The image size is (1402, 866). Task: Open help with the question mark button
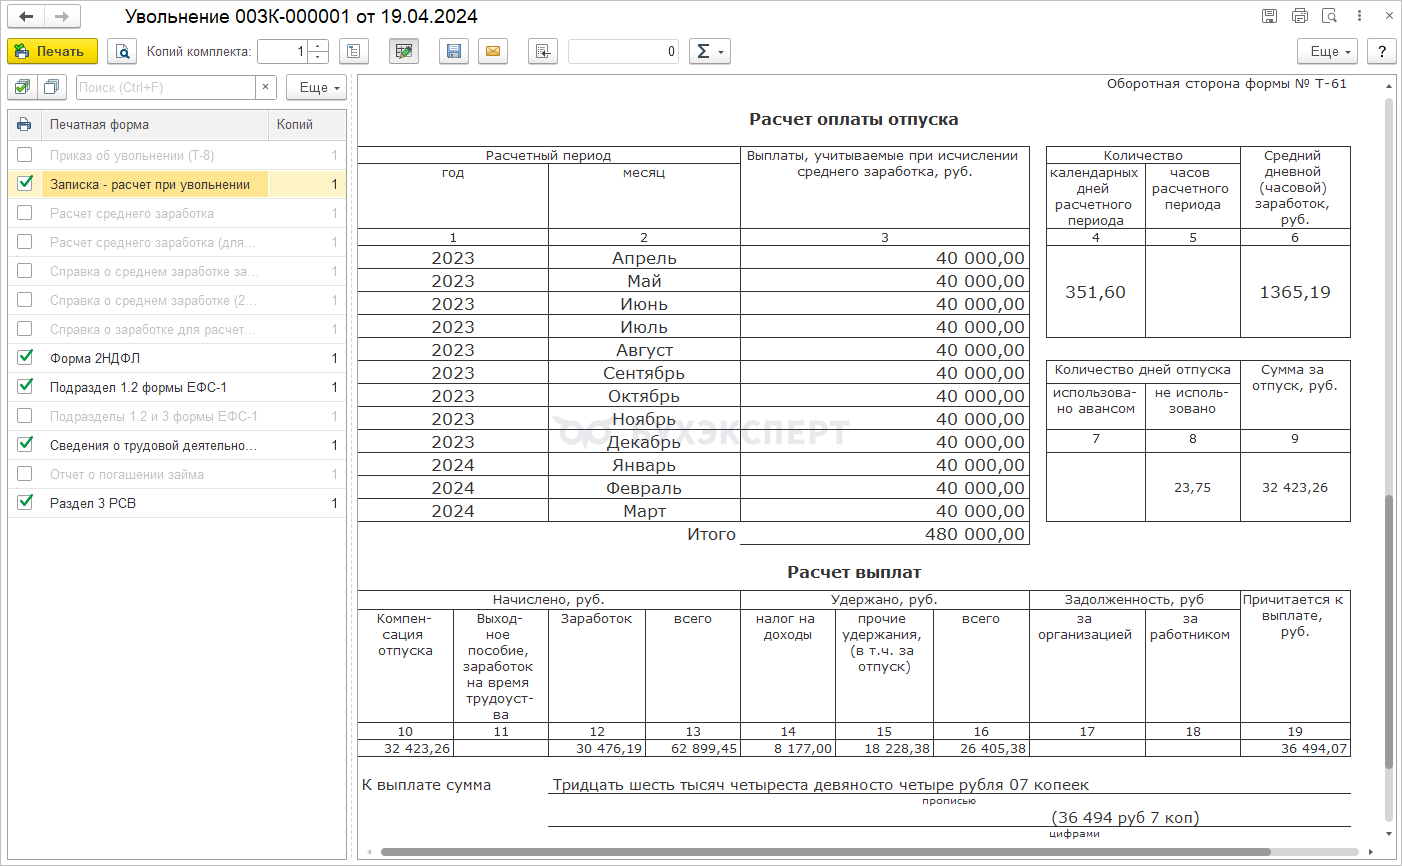click(1381, 51)
